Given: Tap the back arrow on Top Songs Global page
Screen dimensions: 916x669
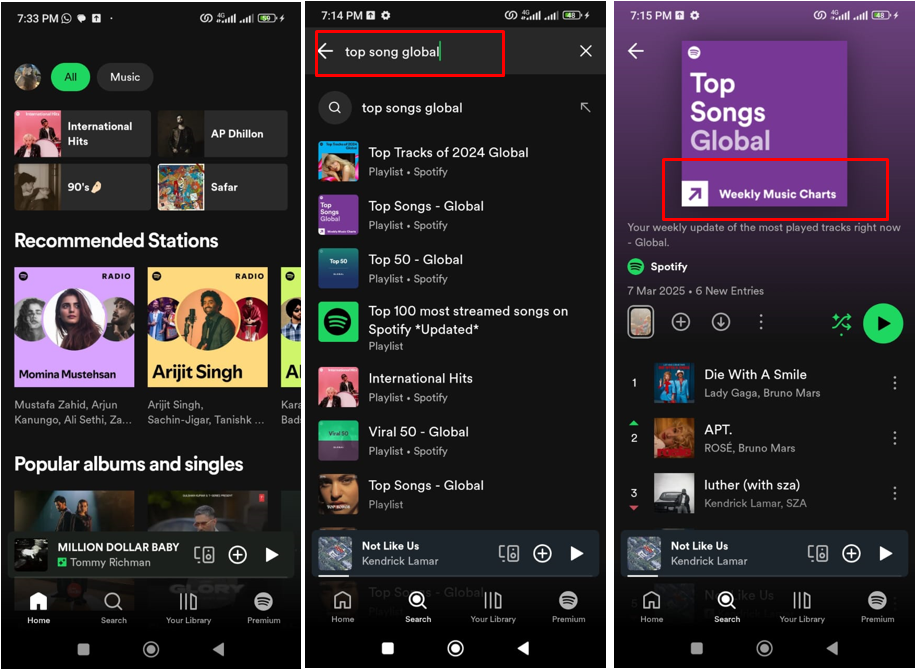Looking at the screenshot, I should (637, 52).
